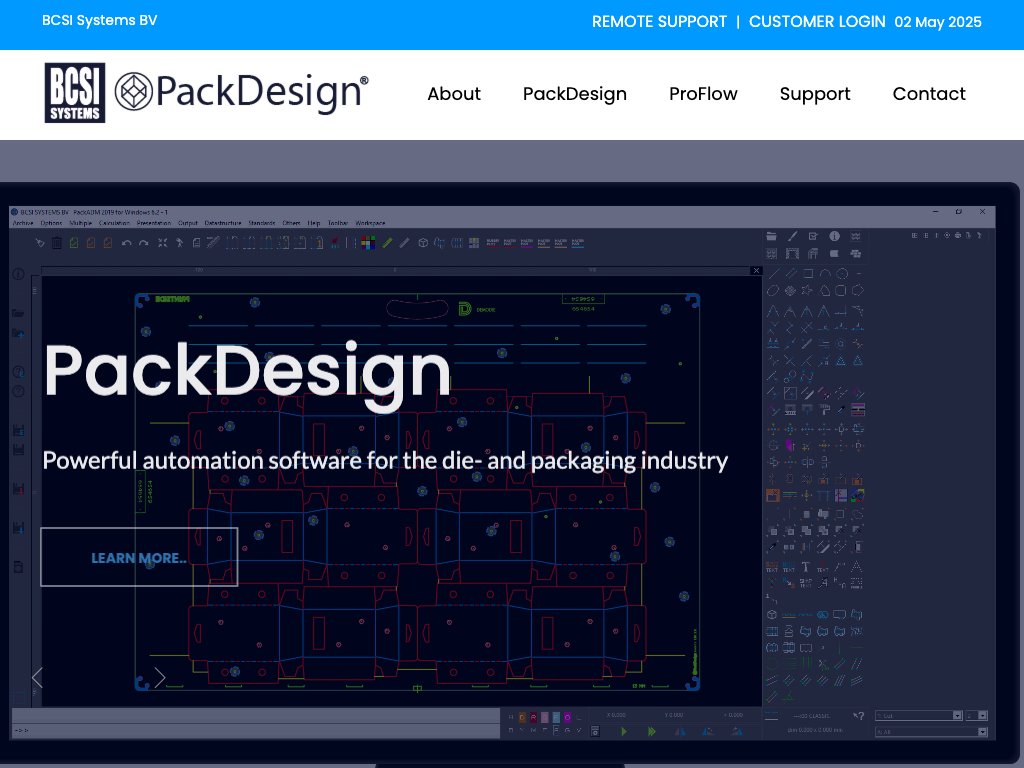
Task: Click the BCSI Systems logo
Action: pos(75,93)
